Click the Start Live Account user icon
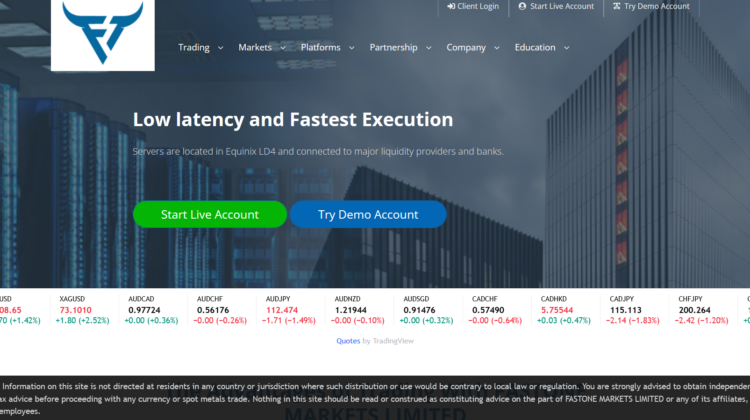This screenshot has height=420, width=750. [x=522, y=6]
